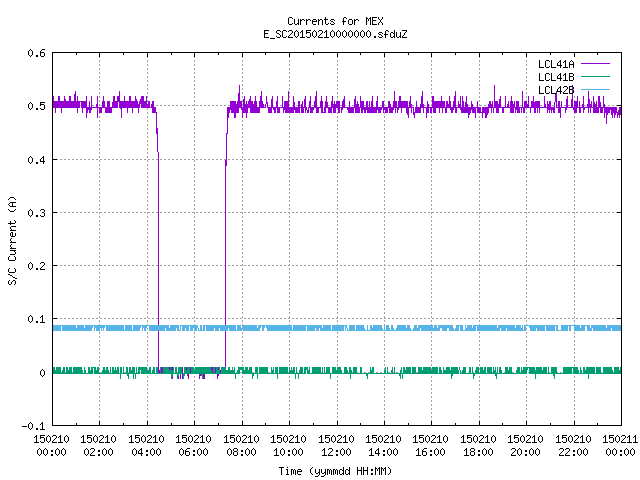Click the y-axis tick value 0.3
This screenshot has width=640, height=480.
(x=36, y=213)
